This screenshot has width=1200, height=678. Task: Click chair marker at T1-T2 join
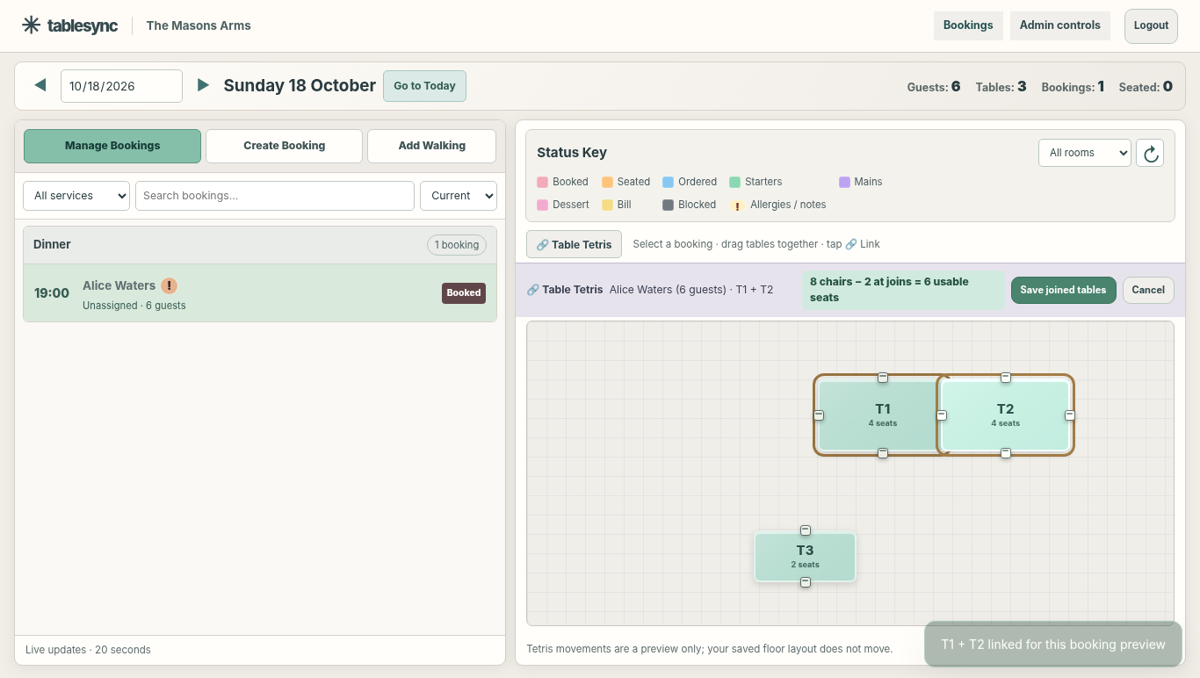942,415
